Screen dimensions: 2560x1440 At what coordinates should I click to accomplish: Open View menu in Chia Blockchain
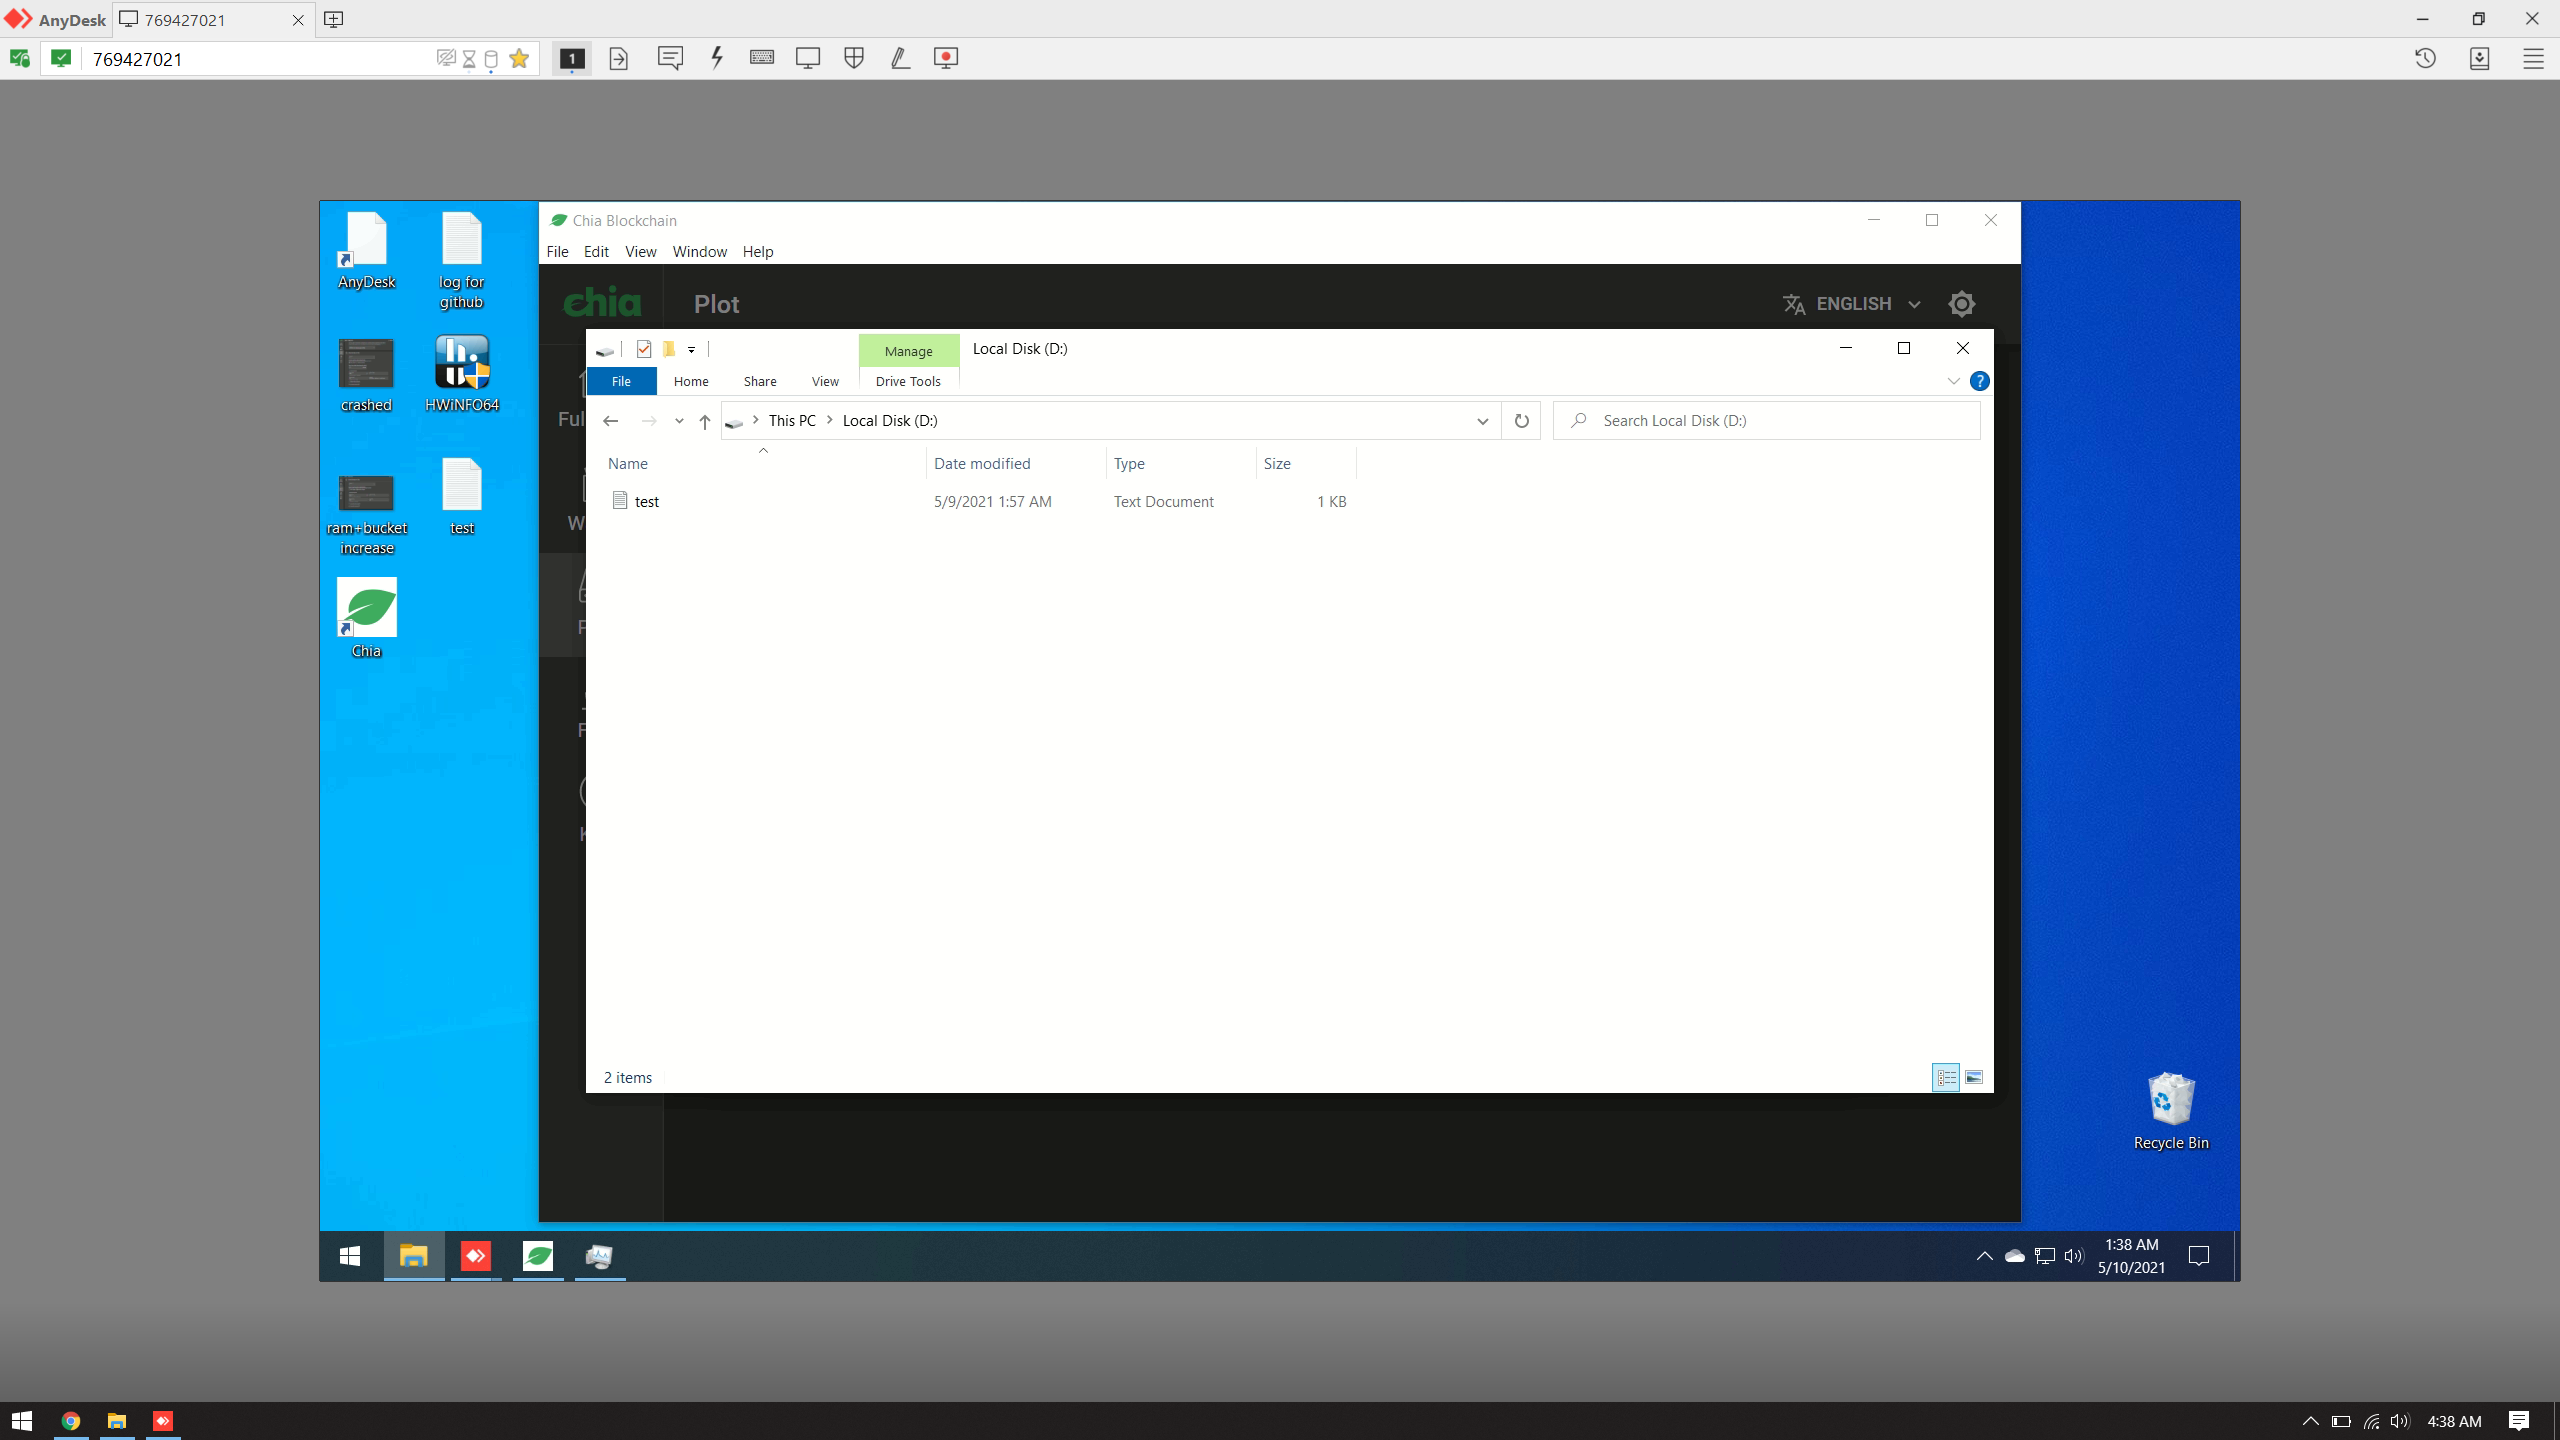tap(640, 252)
